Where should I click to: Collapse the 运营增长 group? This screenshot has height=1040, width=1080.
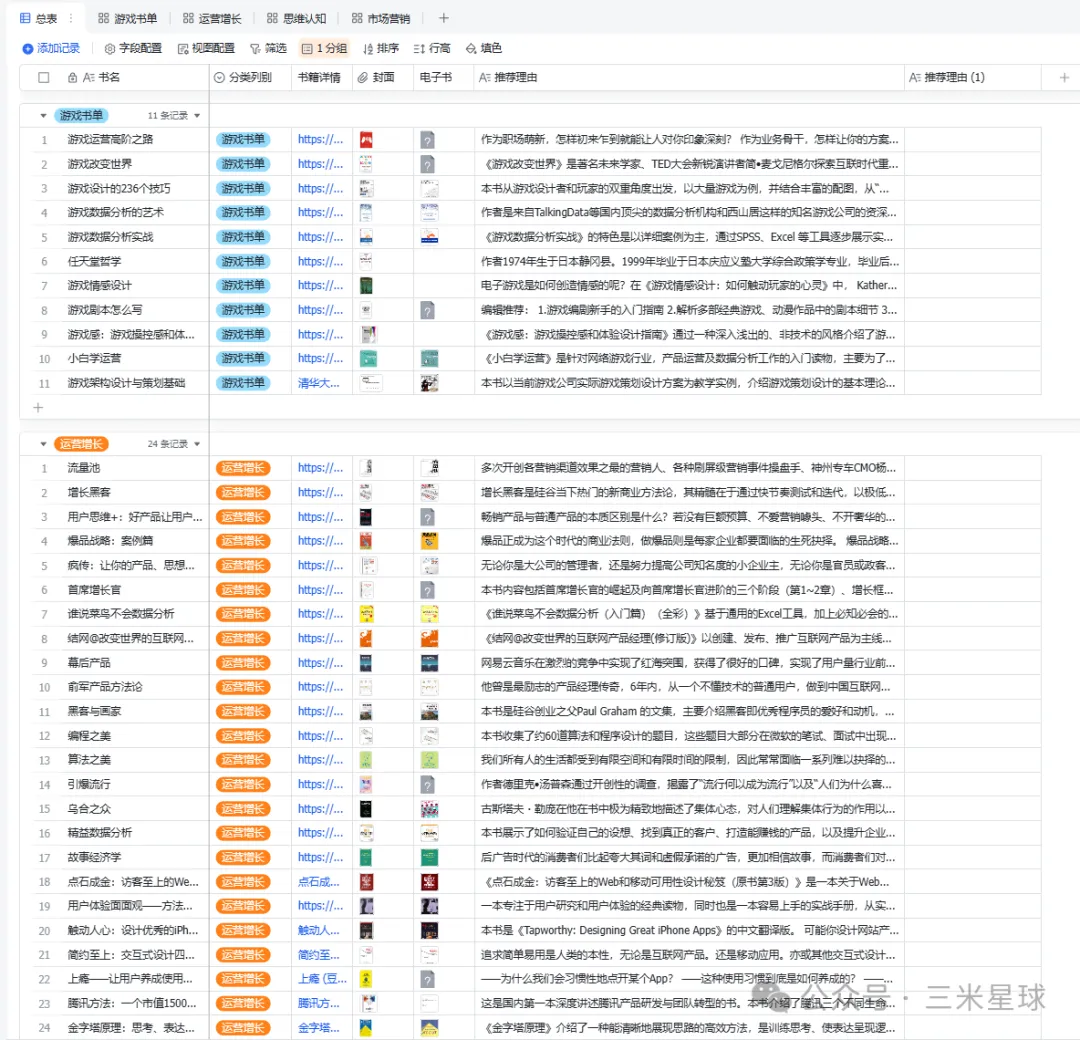click(x=43, y=444)
